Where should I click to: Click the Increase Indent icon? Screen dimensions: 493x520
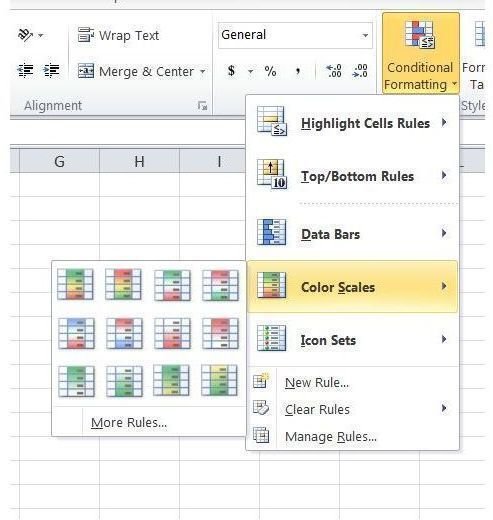pyautogui.click(x=51, y=71)
